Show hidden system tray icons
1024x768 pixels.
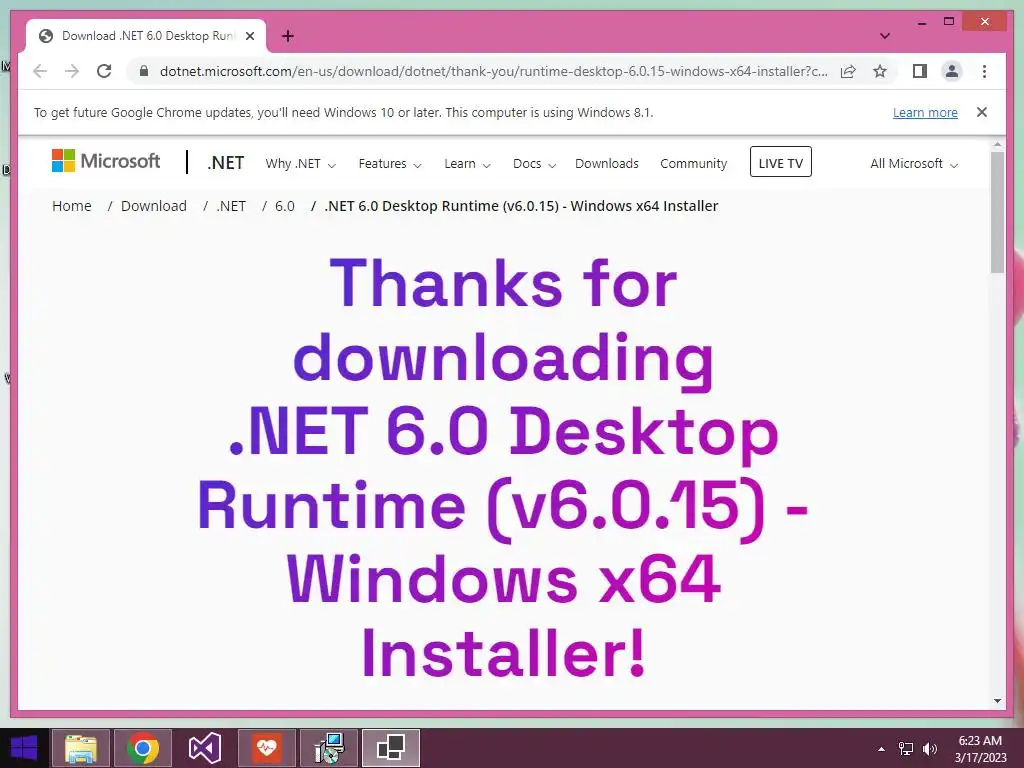click(x=881, y=749)
